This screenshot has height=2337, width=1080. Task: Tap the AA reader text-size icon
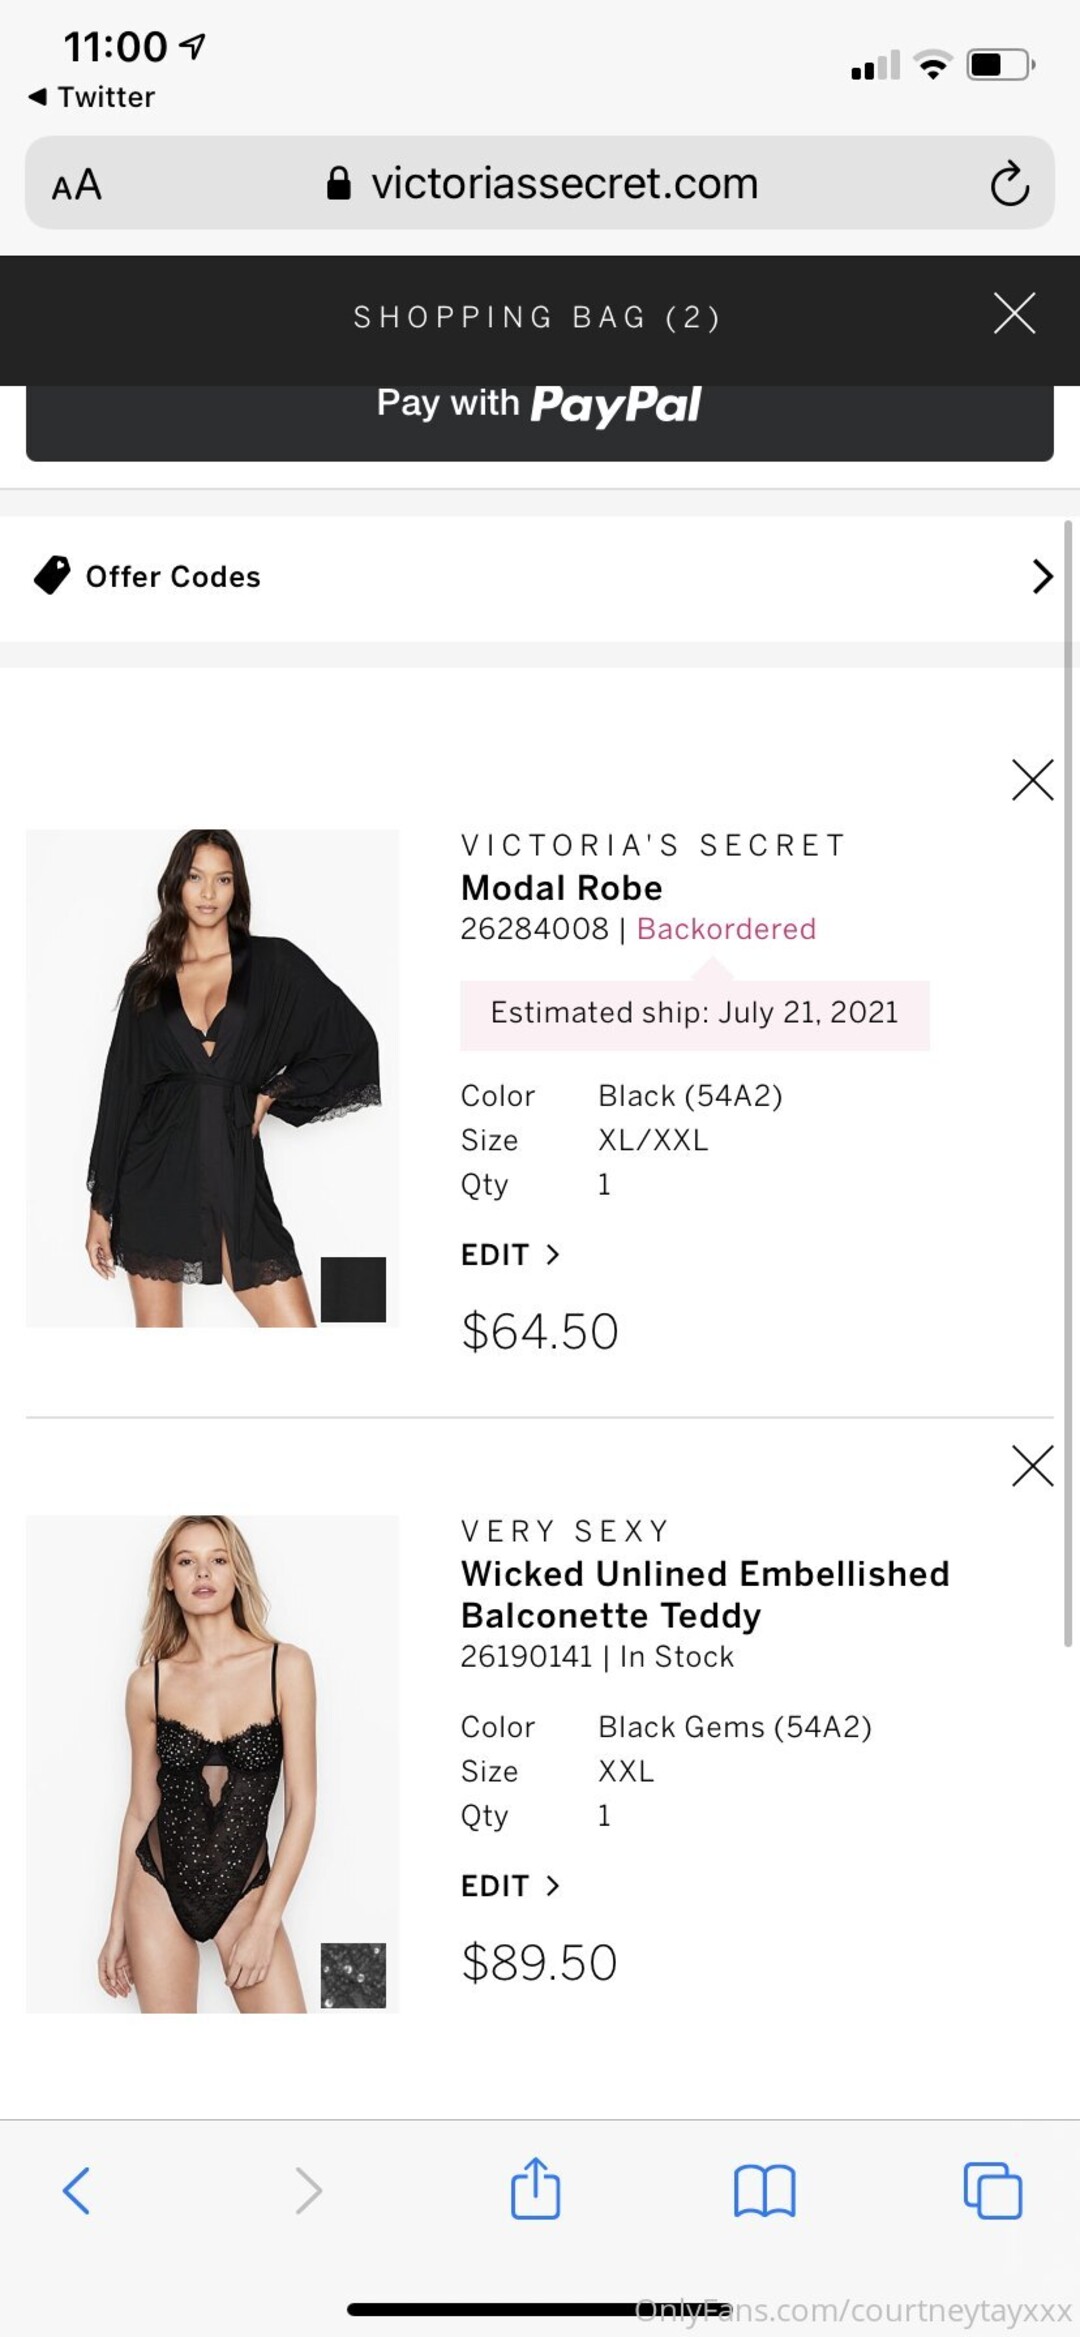click(x=77, y=185)
